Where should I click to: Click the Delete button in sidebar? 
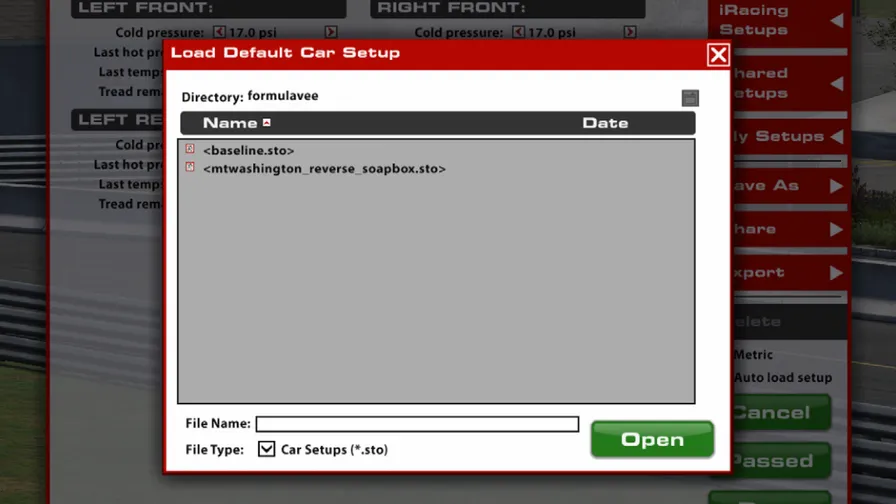click(x=789, y=322)
